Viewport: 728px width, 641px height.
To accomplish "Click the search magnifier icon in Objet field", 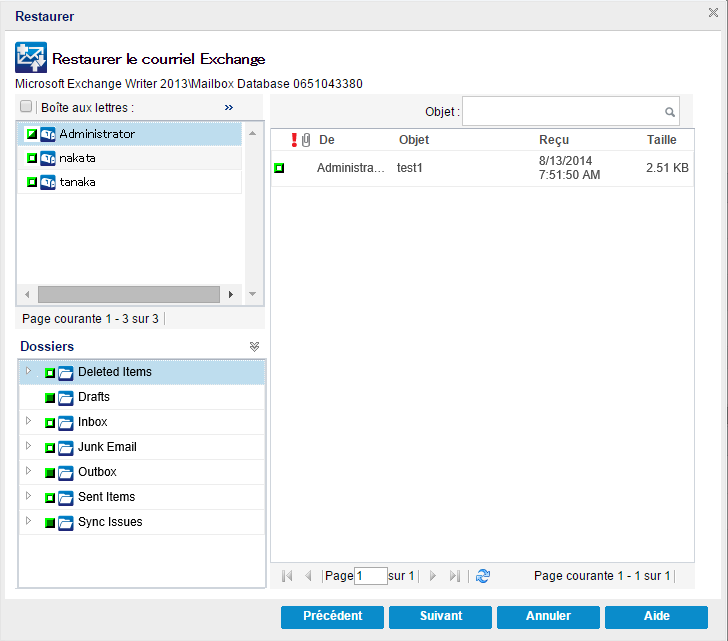I will 670,112.
